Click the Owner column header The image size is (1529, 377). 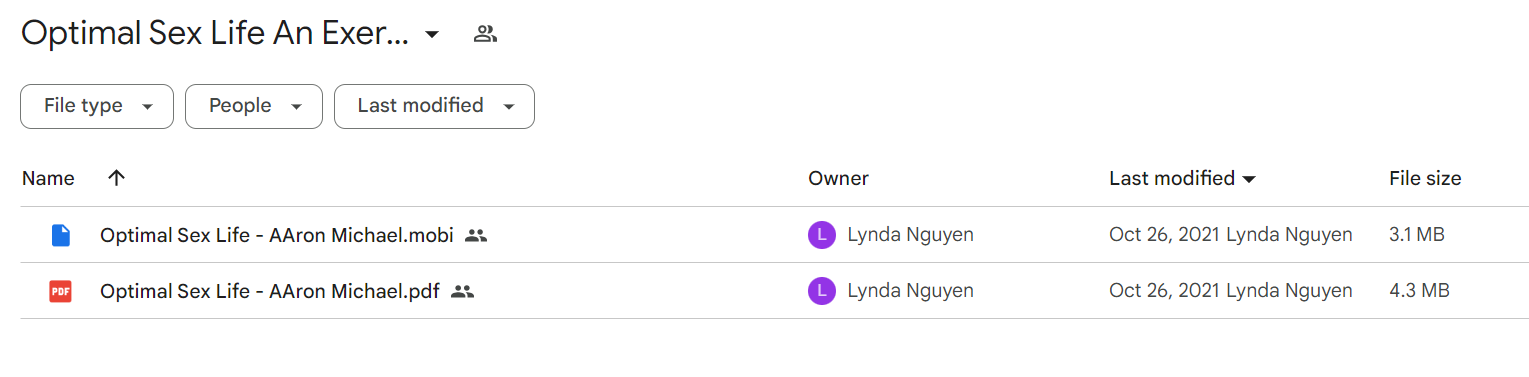(838, 179)
